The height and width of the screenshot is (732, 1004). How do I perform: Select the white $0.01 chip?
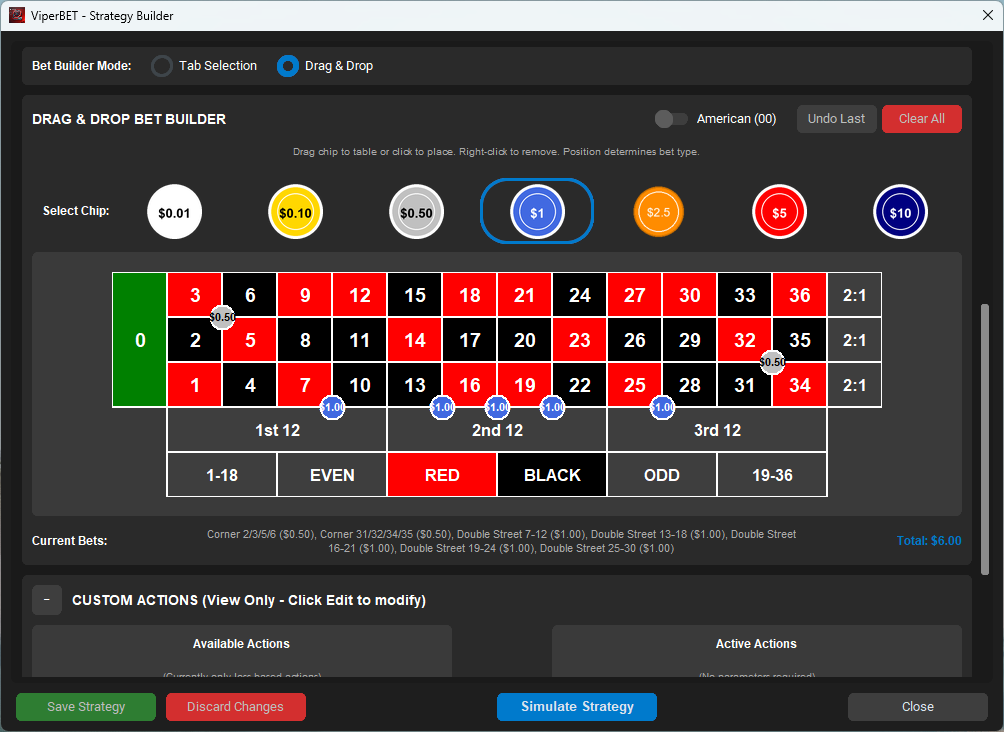[174, 212]
